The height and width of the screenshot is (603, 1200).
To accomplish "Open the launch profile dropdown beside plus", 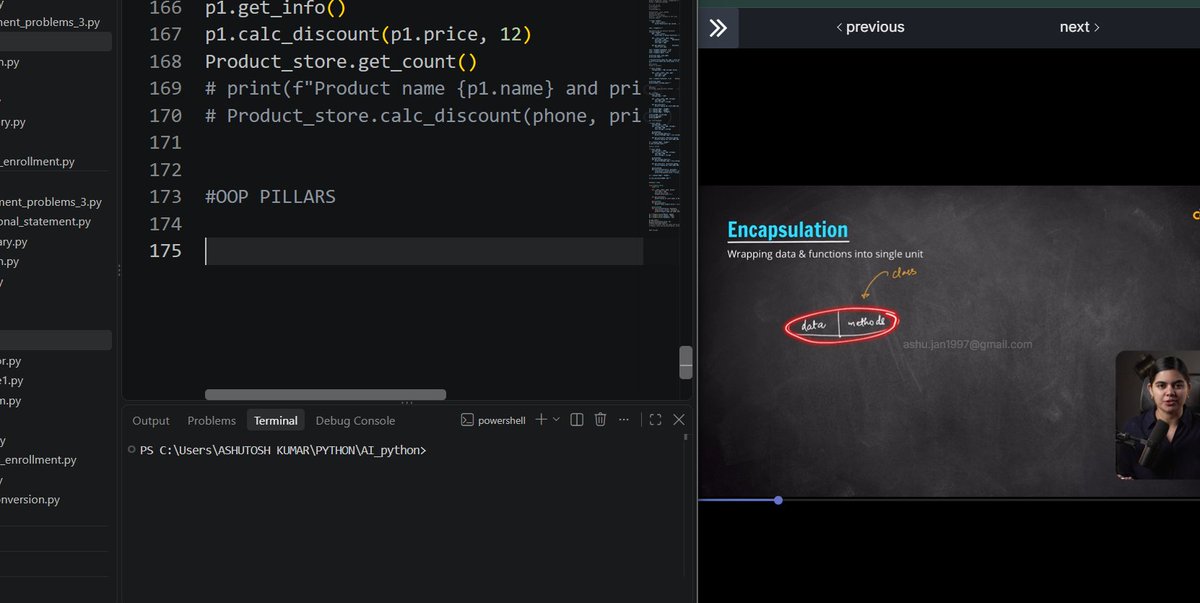I will [x=556, y=420].
